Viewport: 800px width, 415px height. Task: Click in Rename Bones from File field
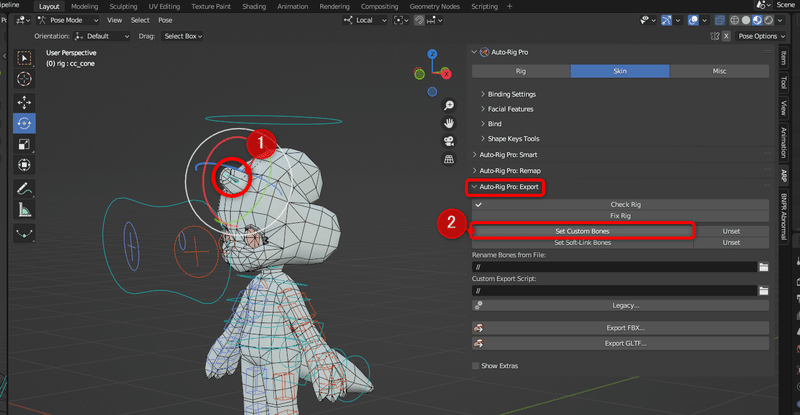pyautogui.click(x=614, y=267)
